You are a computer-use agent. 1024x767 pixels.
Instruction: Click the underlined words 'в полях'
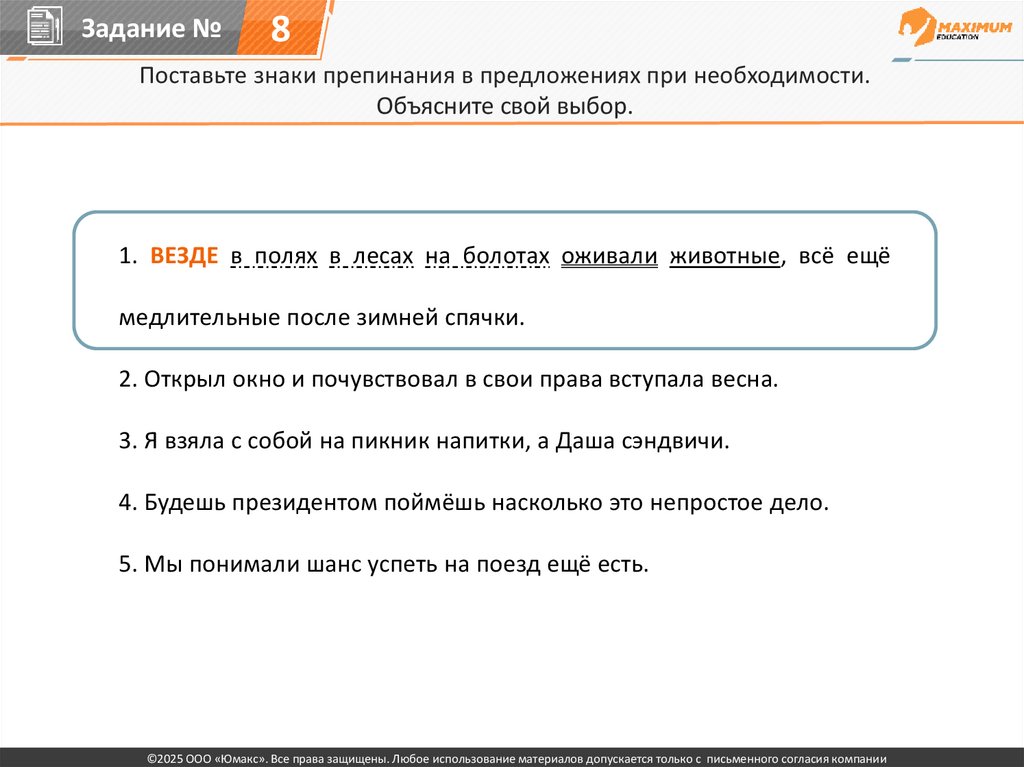(274, 256)
